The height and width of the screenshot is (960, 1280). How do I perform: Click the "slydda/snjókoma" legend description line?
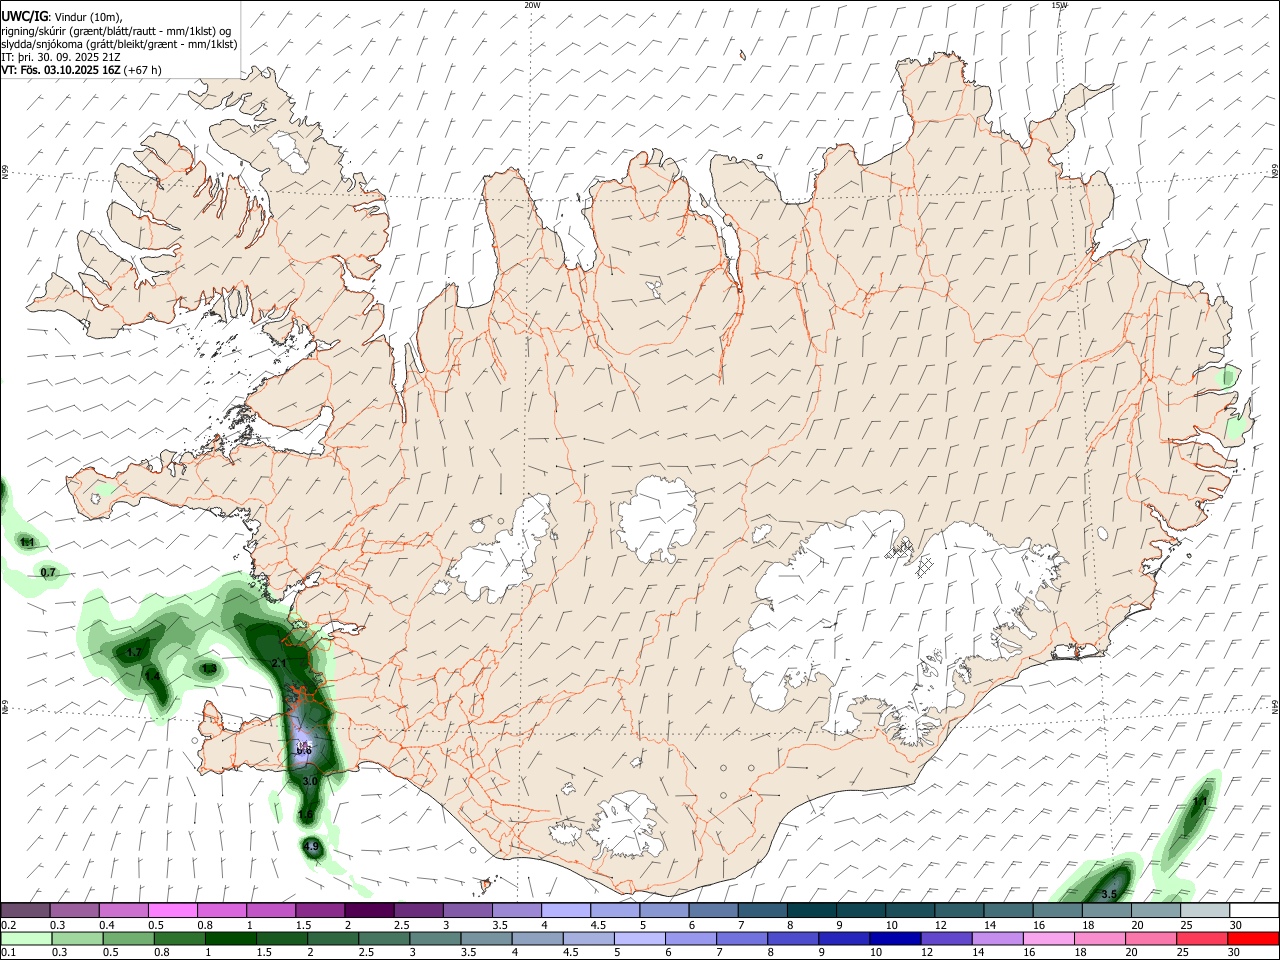(x=119, y=44)
